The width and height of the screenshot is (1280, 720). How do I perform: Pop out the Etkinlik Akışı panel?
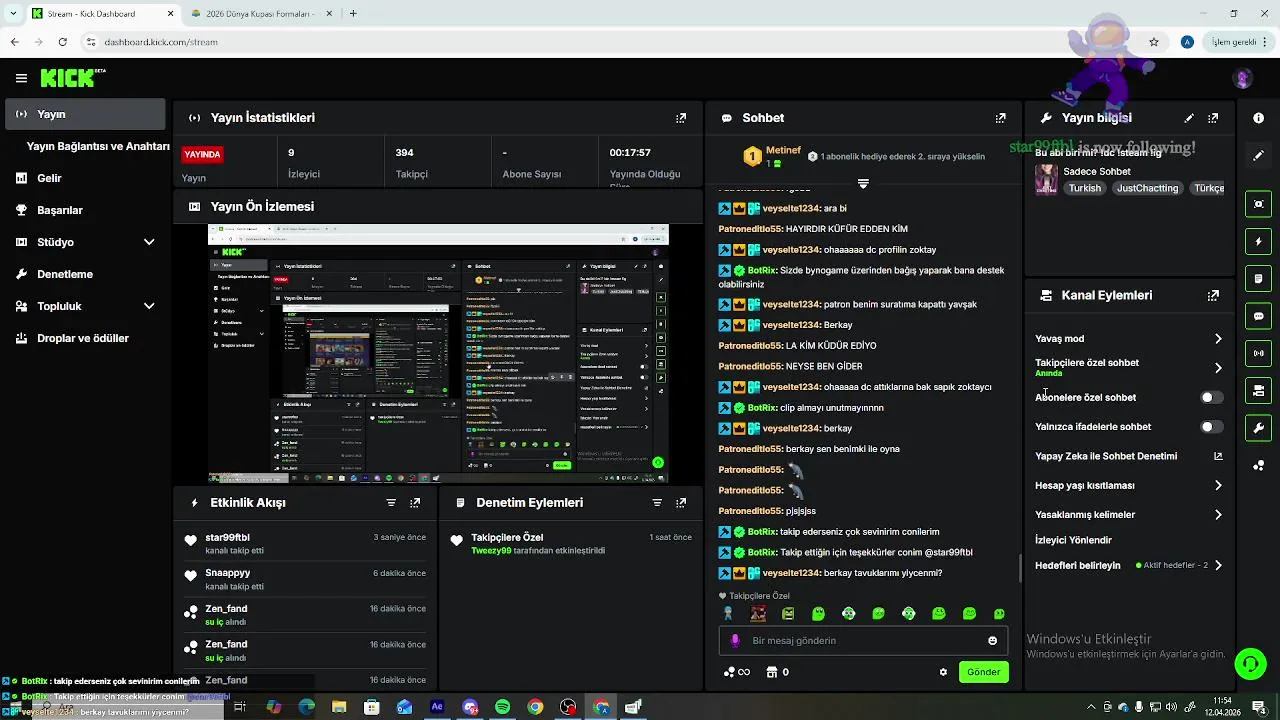pos(415,503)
